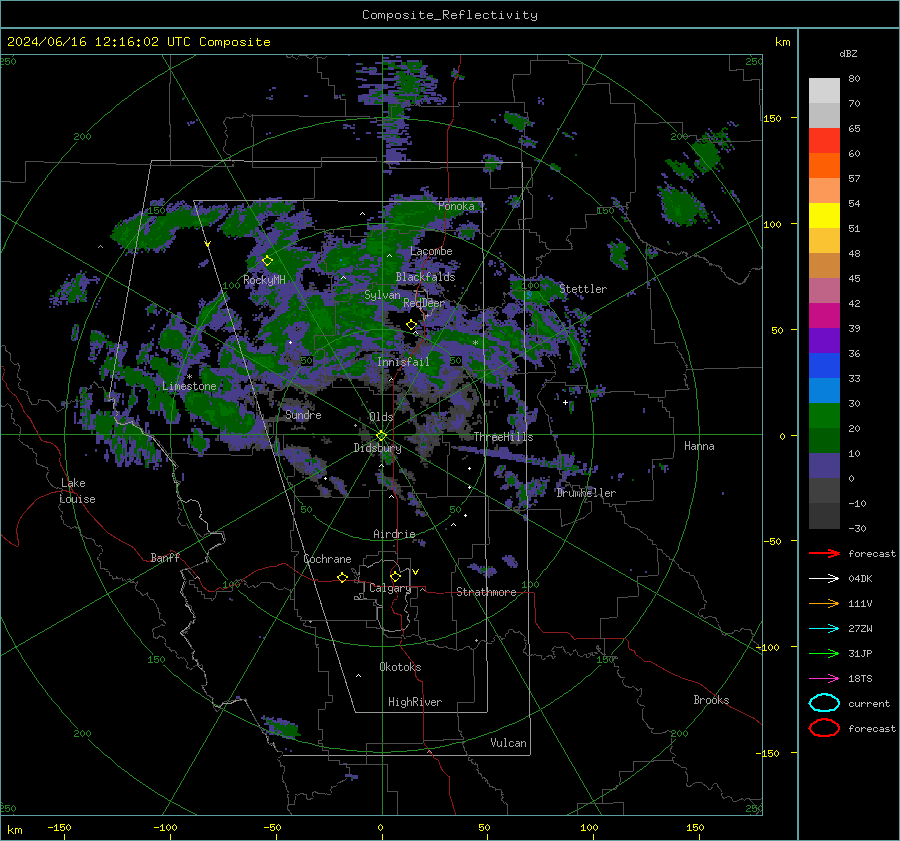Click the yellow V marker beside Calgary diamond
This screenshot has width=900, height=841.
[x=415, y=572]
